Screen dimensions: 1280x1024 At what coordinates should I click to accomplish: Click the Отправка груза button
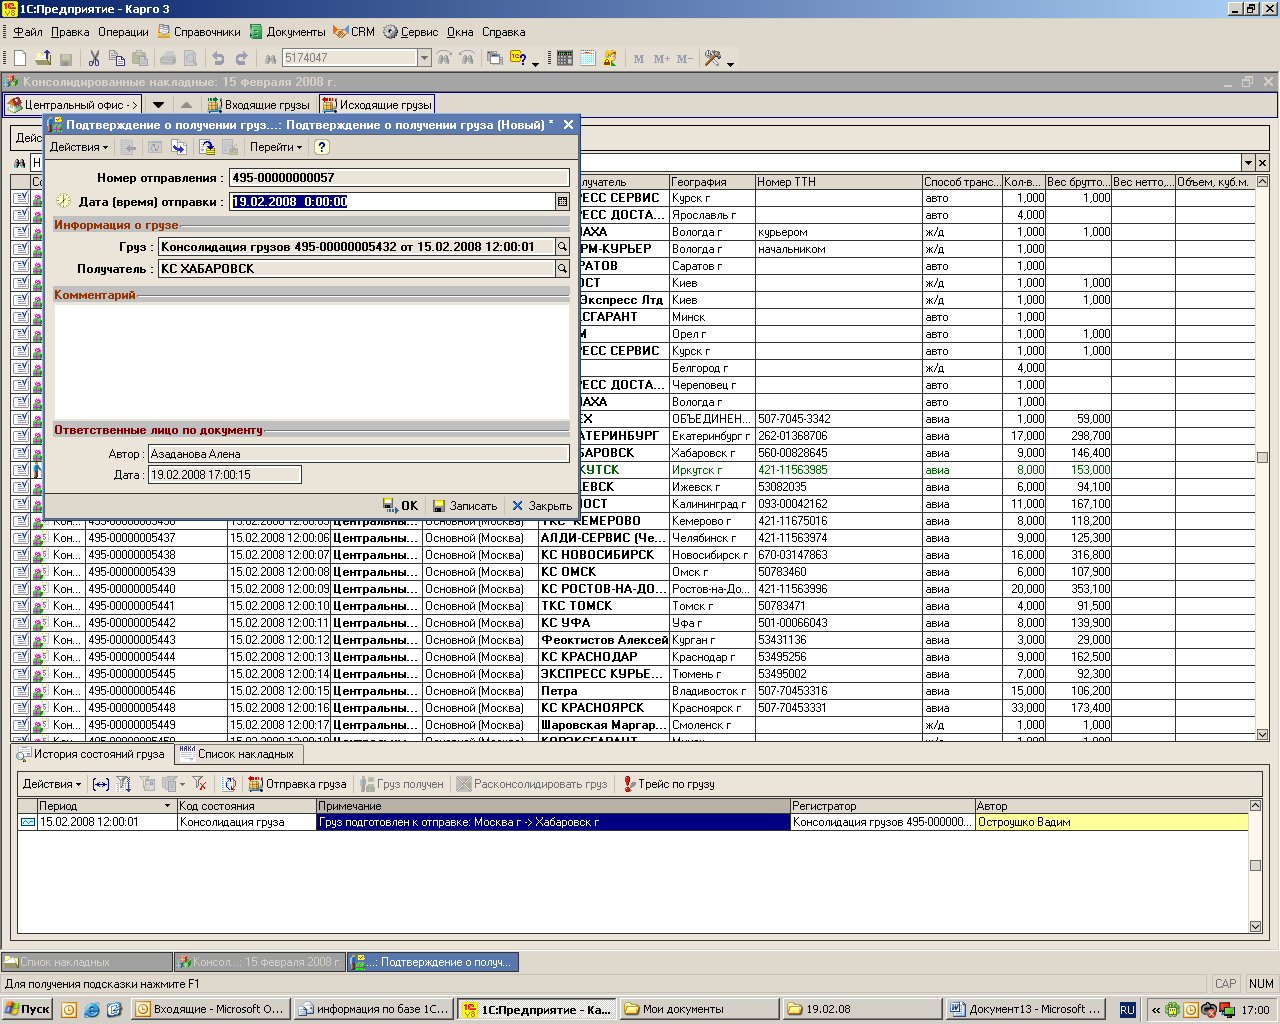[298, 784]
